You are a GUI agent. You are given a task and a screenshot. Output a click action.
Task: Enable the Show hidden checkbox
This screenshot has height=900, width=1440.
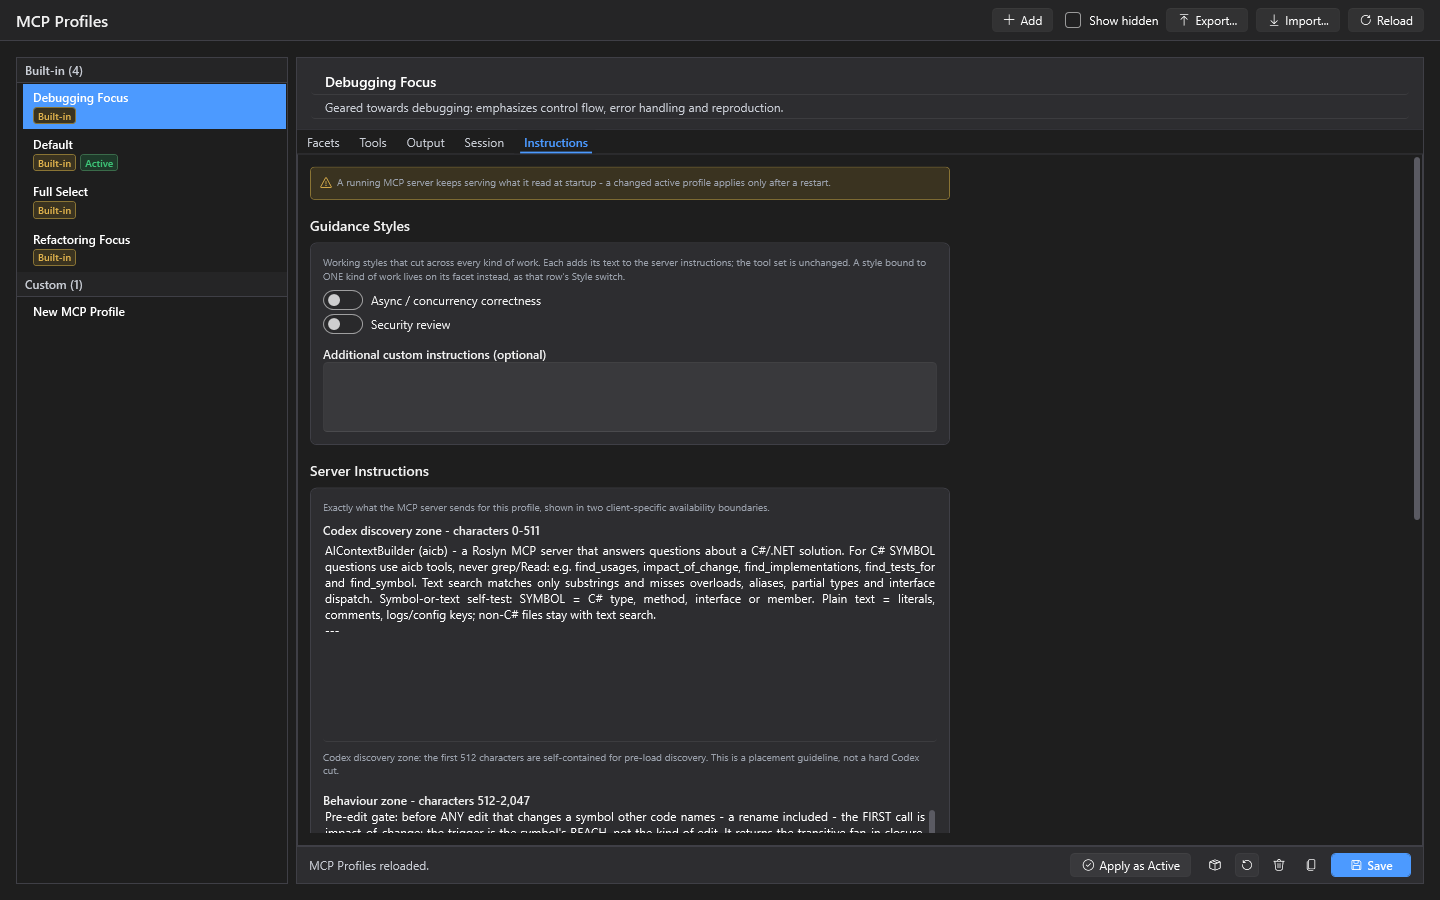(x=1073, y=20)
